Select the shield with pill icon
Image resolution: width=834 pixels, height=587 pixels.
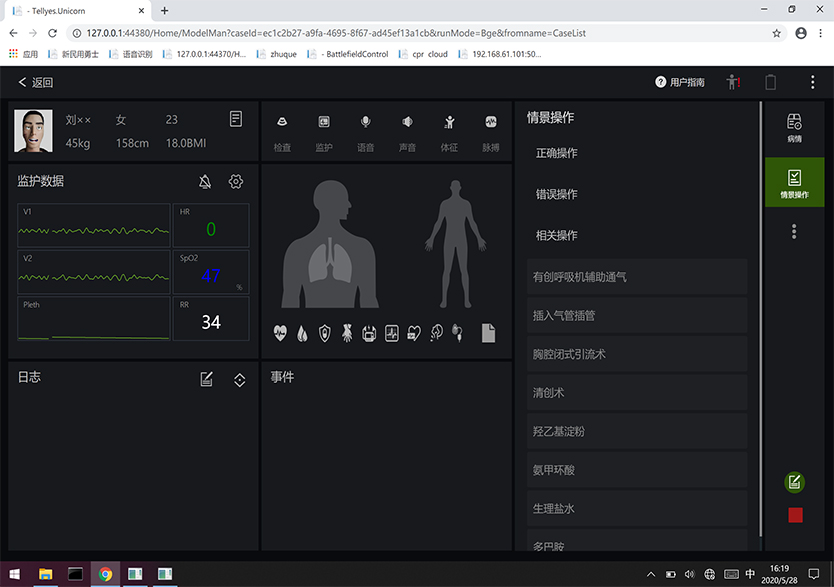[324, 333]
